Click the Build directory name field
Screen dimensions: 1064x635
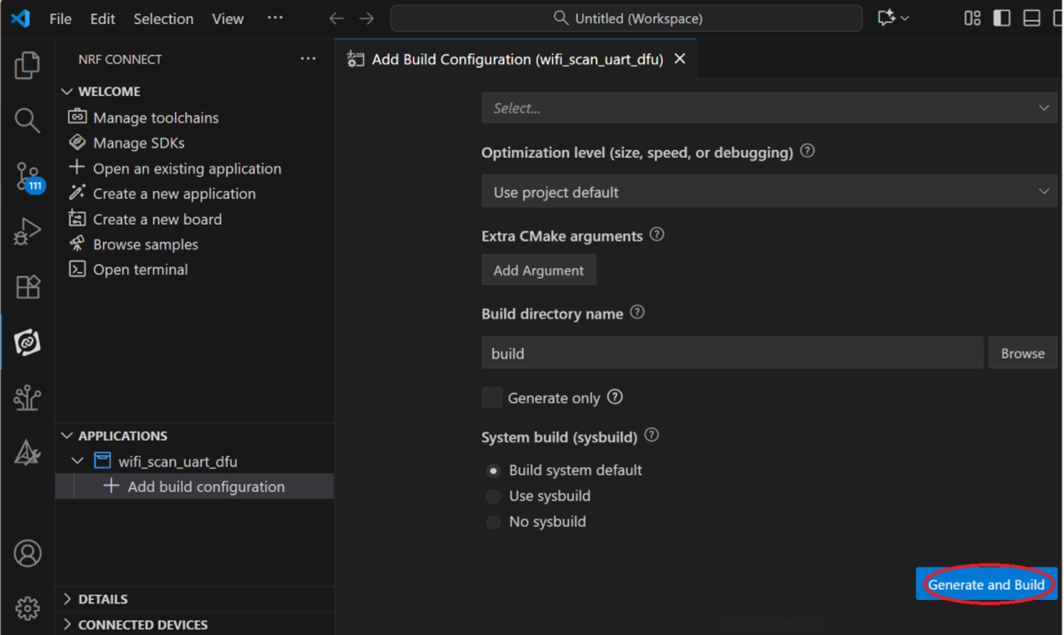tap(732, 353)
